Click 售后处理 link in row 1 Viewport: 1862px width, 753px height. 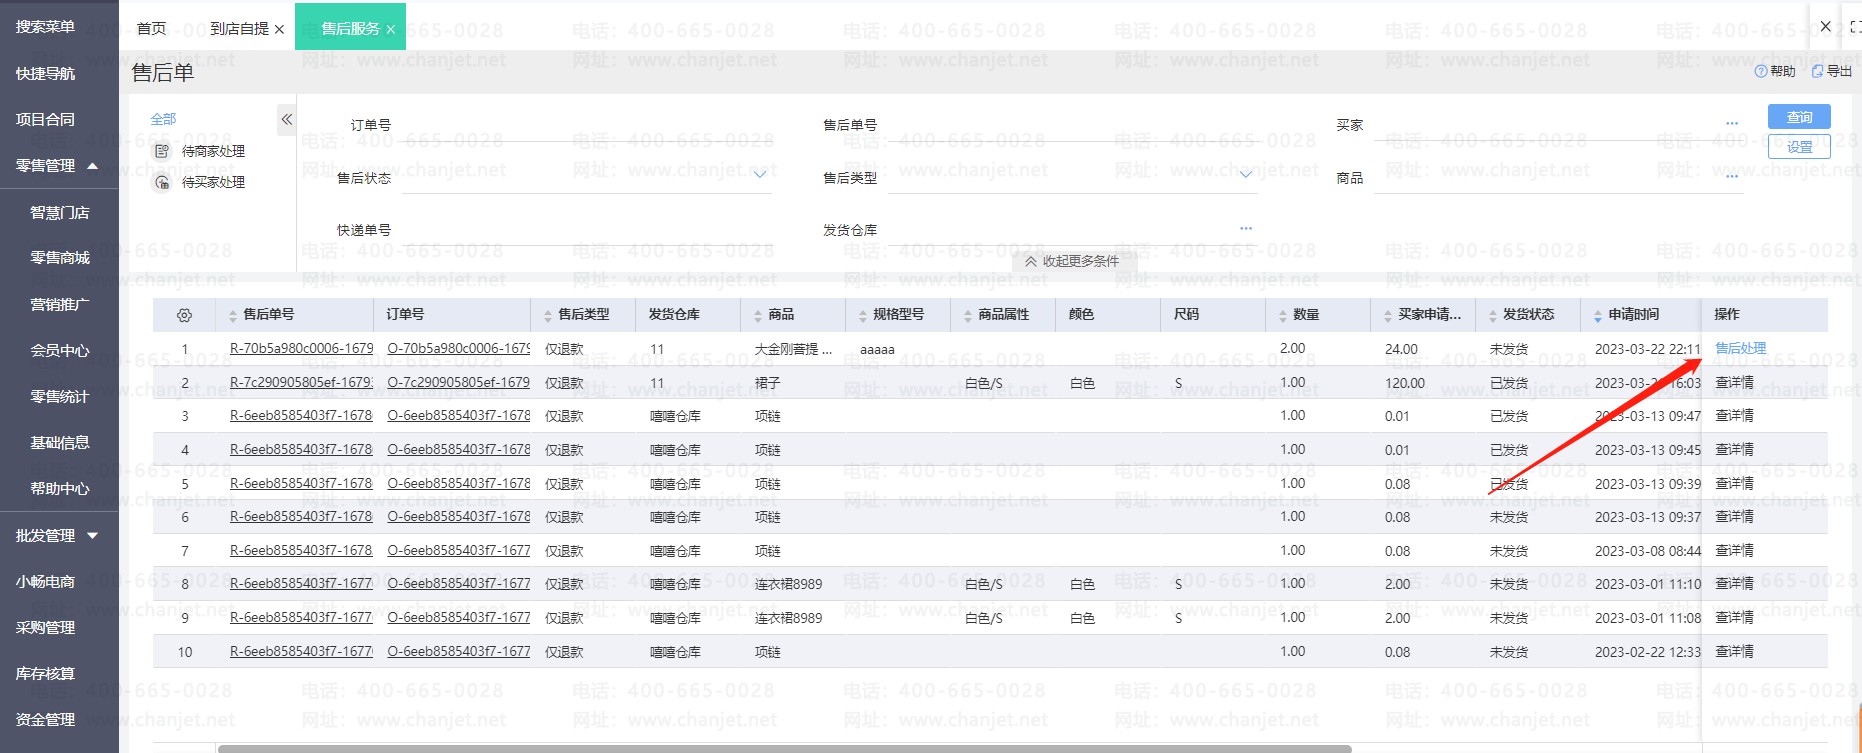pos(1741,348)
